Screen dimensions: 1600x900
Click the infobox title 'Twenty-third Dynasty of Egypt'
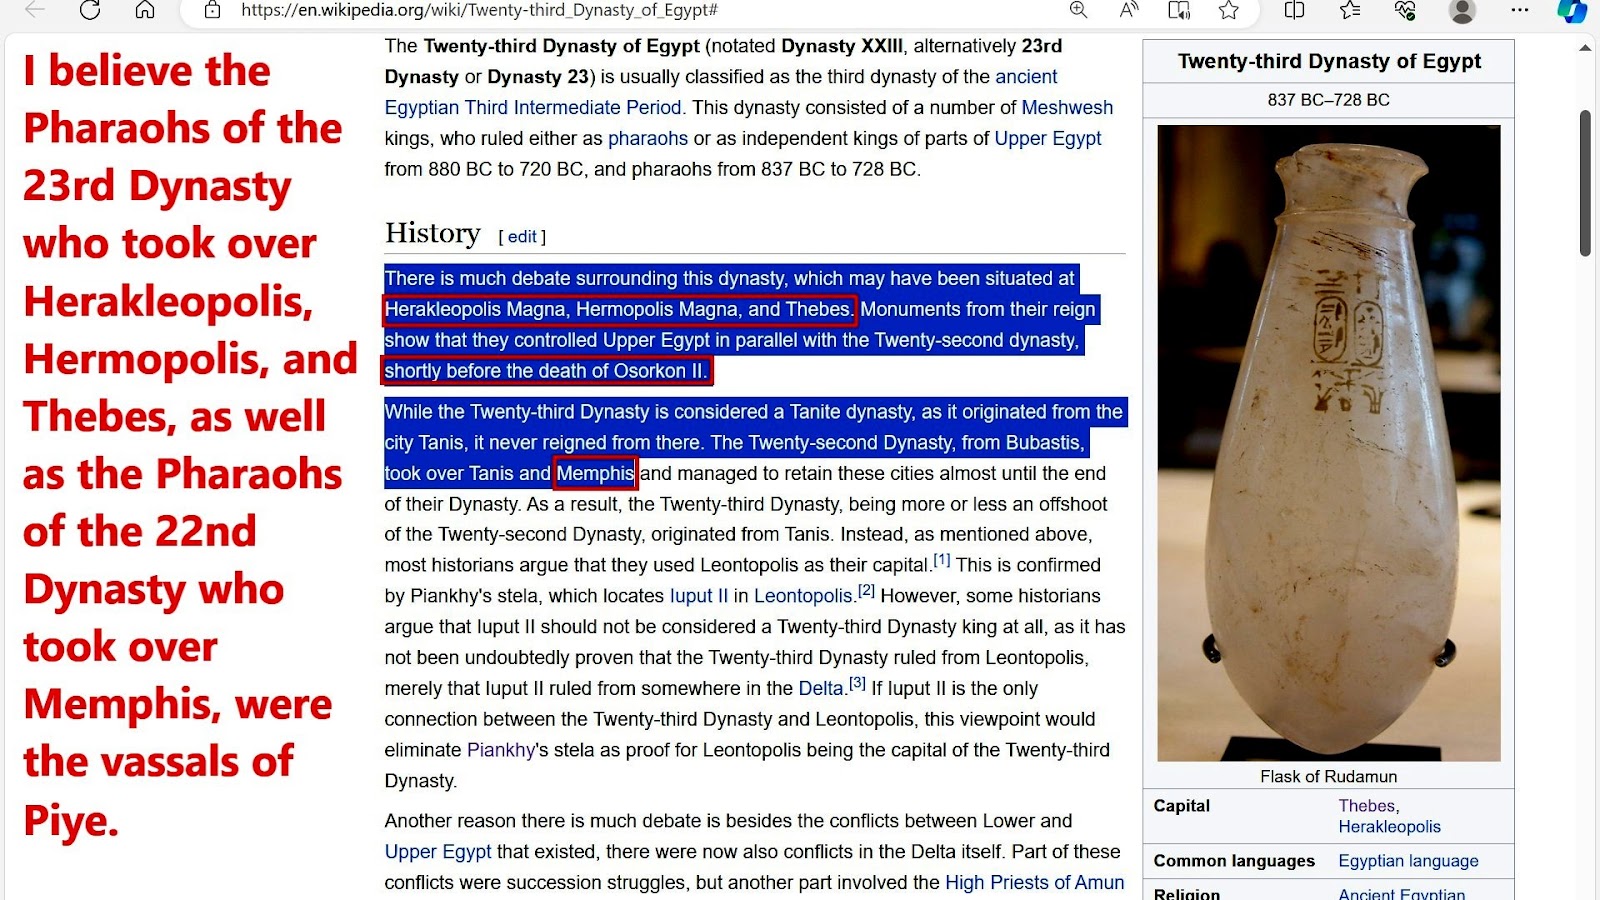(1329, 61)
